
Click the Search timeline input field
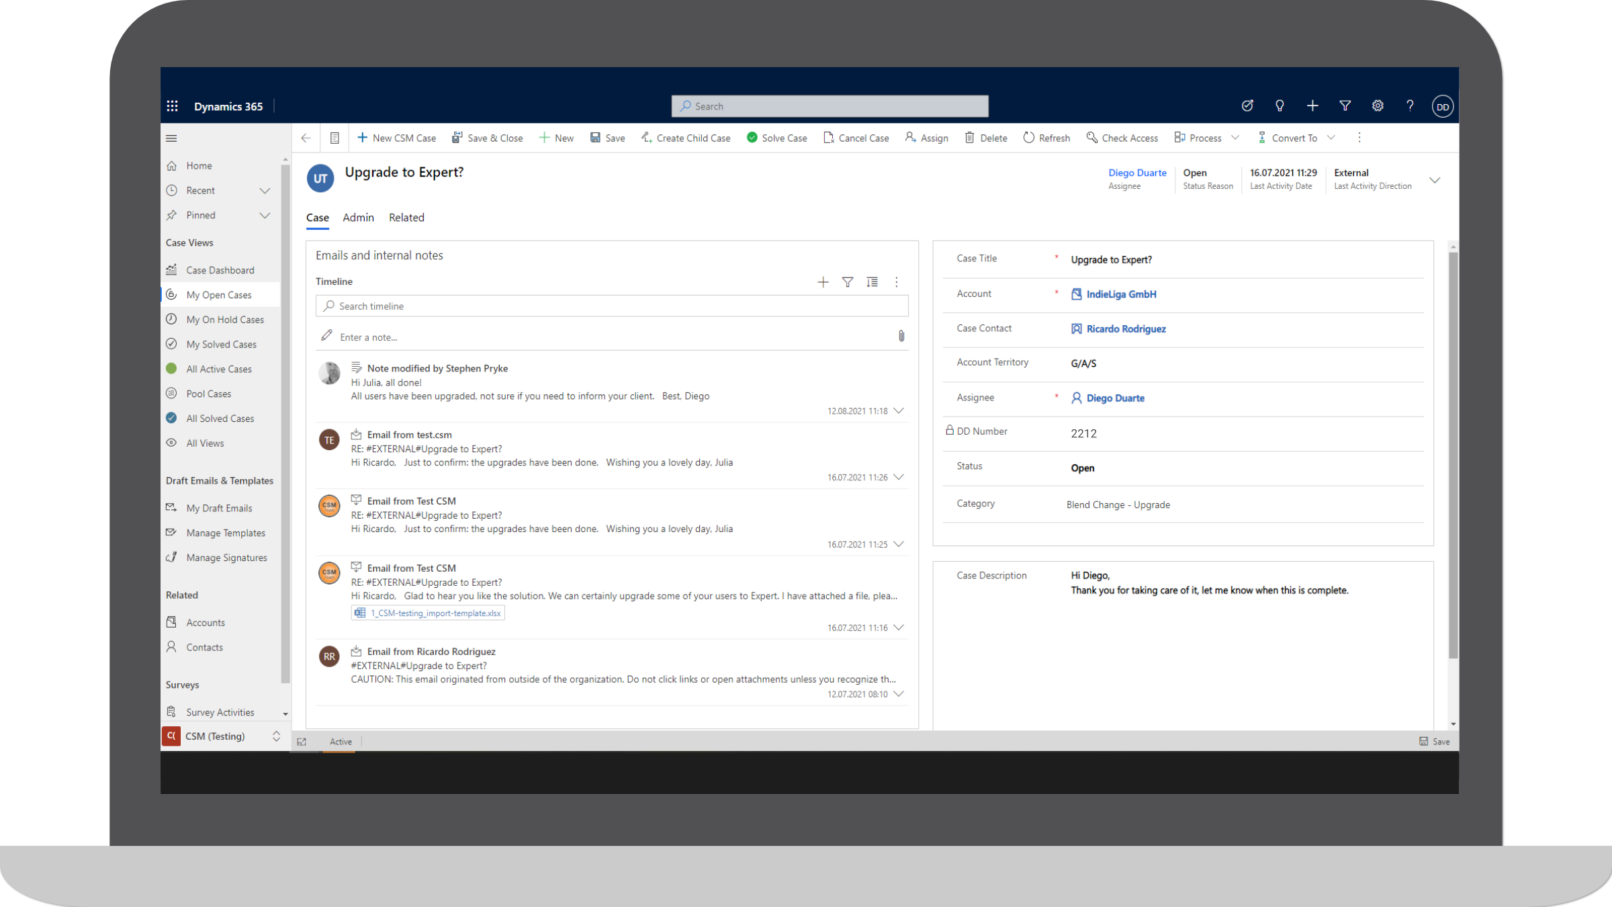[x=612, y=306]
